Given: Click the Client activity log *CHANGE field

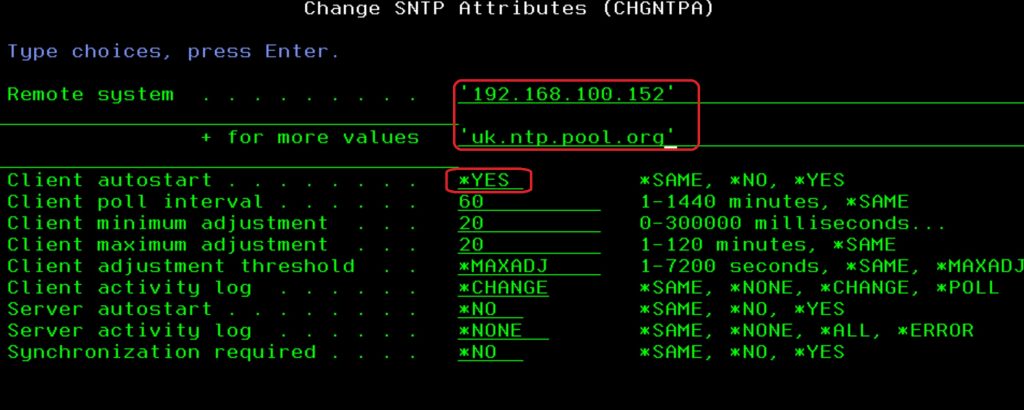Looking at the screenshot, I should tap(503, 288).
